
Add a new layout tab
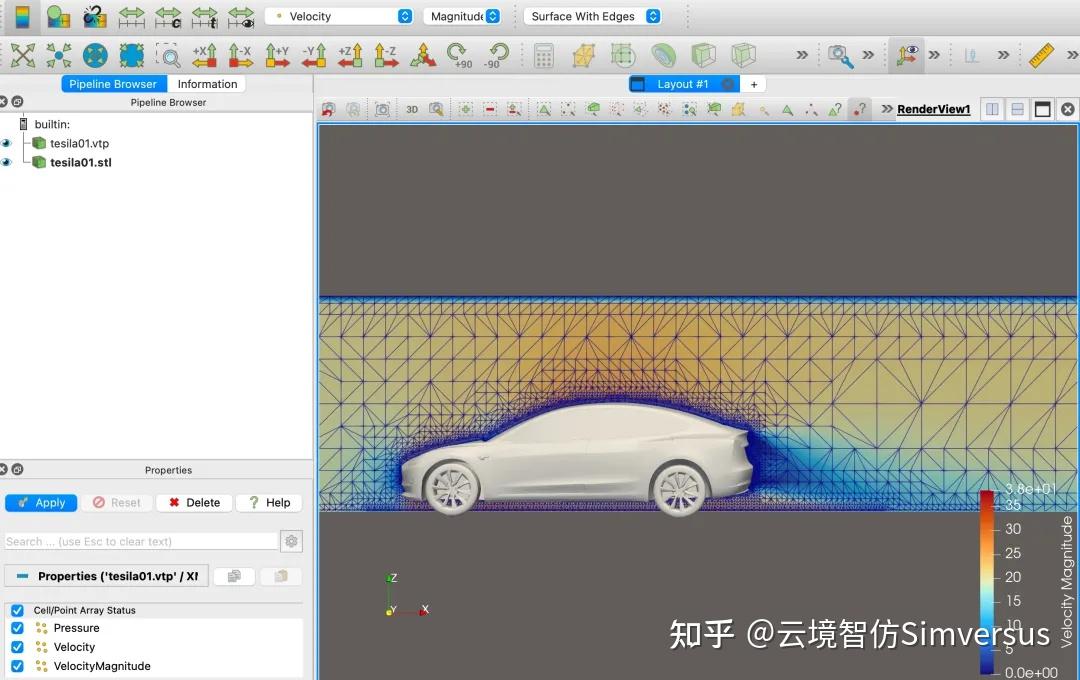tap(754, 84)
